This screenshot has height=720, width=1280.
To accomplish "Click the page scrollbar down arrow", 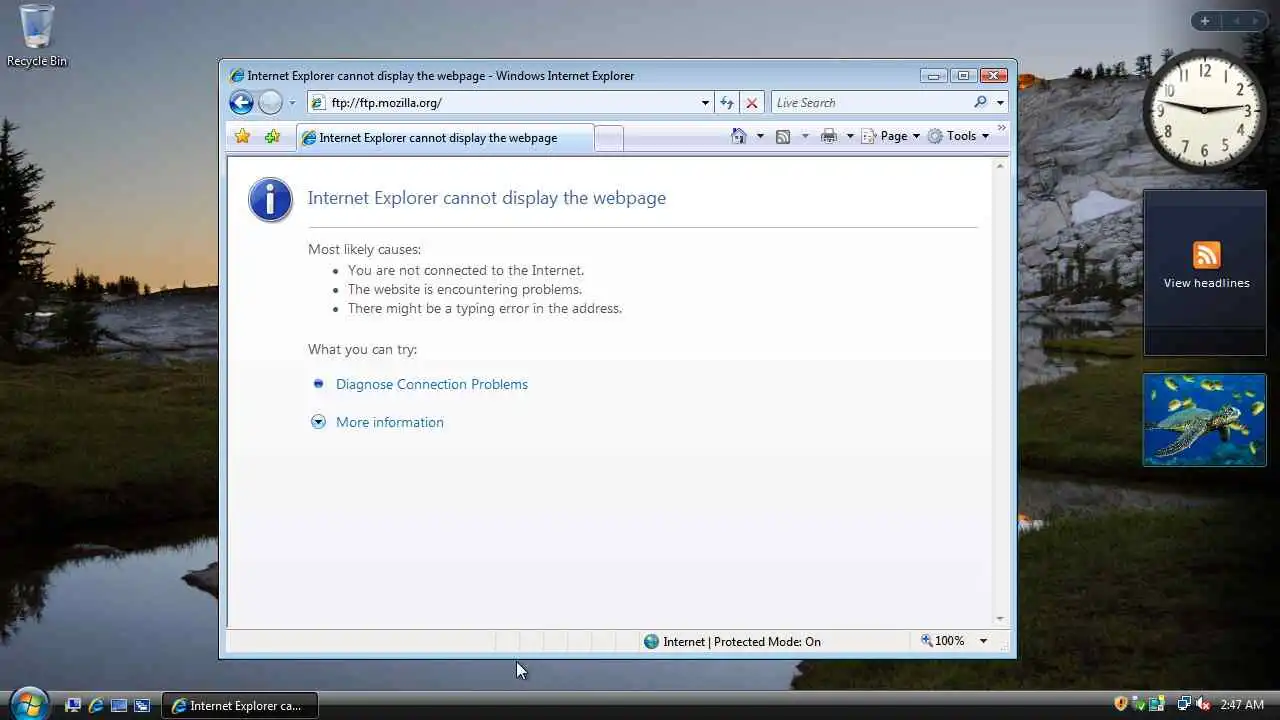I will click(999, 619).
